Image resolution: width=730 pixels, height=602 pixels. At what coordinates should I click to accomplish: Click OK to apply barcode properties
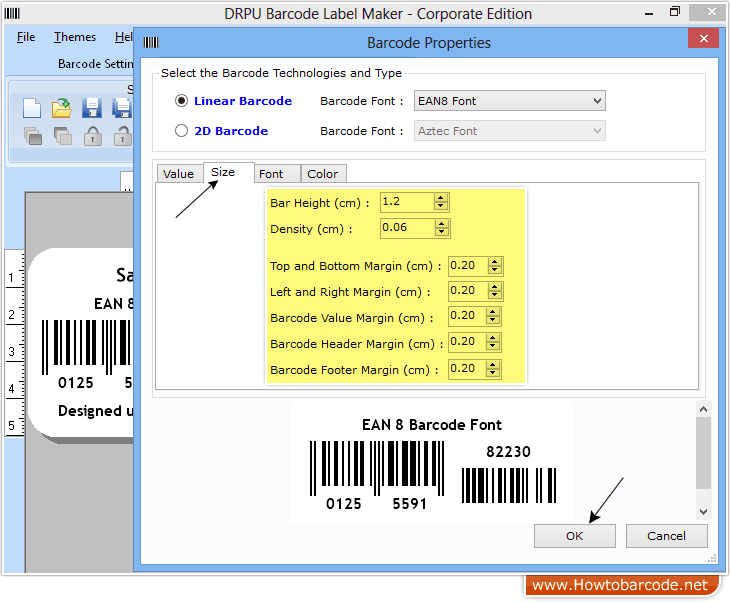575,536
